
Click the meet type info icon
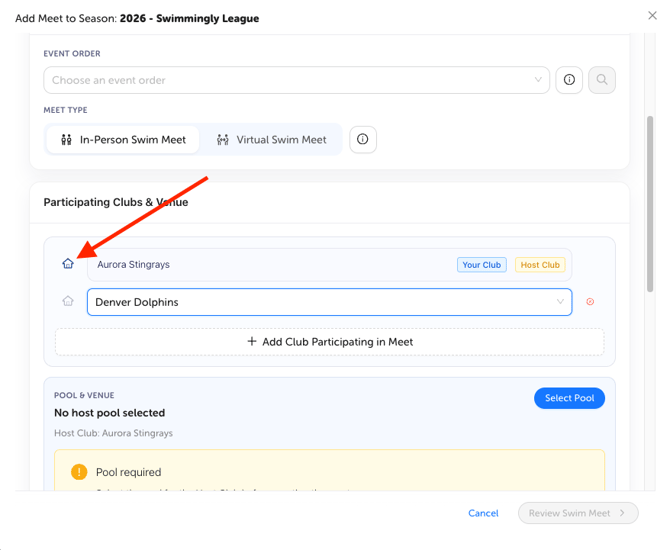(x=362, y=139)
